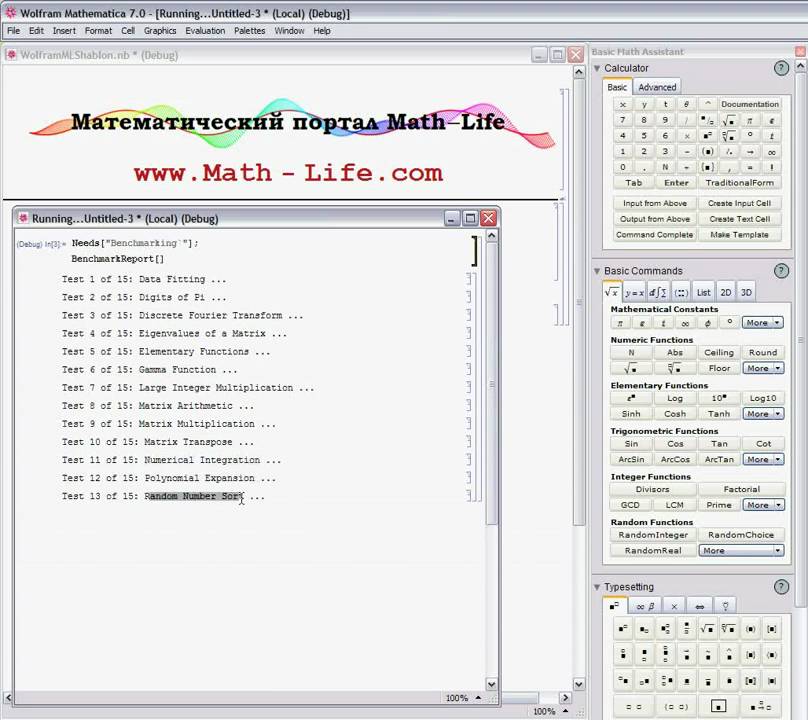Insert arrow rule symbol in Calculator keypad
The width and height of the screenshot is (808, 720).
click(x=750, y=152)
